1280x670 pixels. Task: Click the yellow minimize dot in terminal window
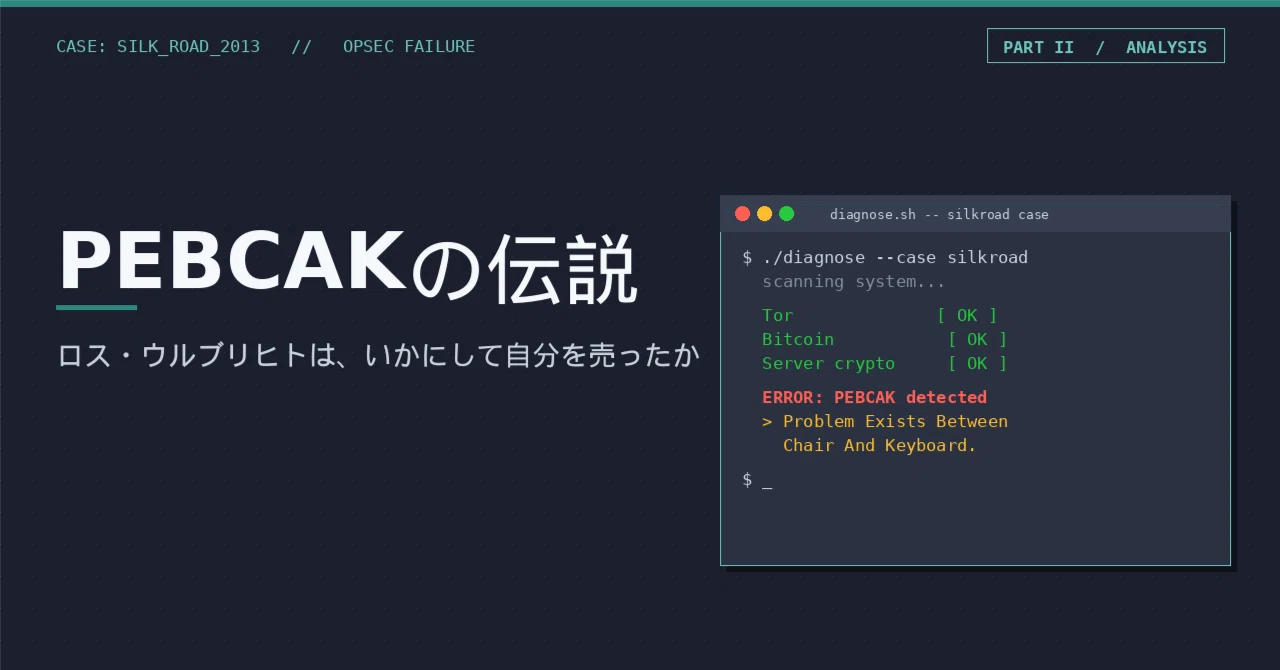[x=764, y=213]
